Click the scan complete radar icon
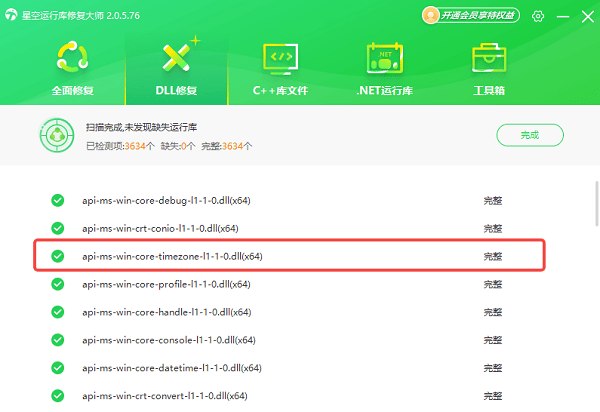This screenshot has height=412, width=600. click(57, 135)
